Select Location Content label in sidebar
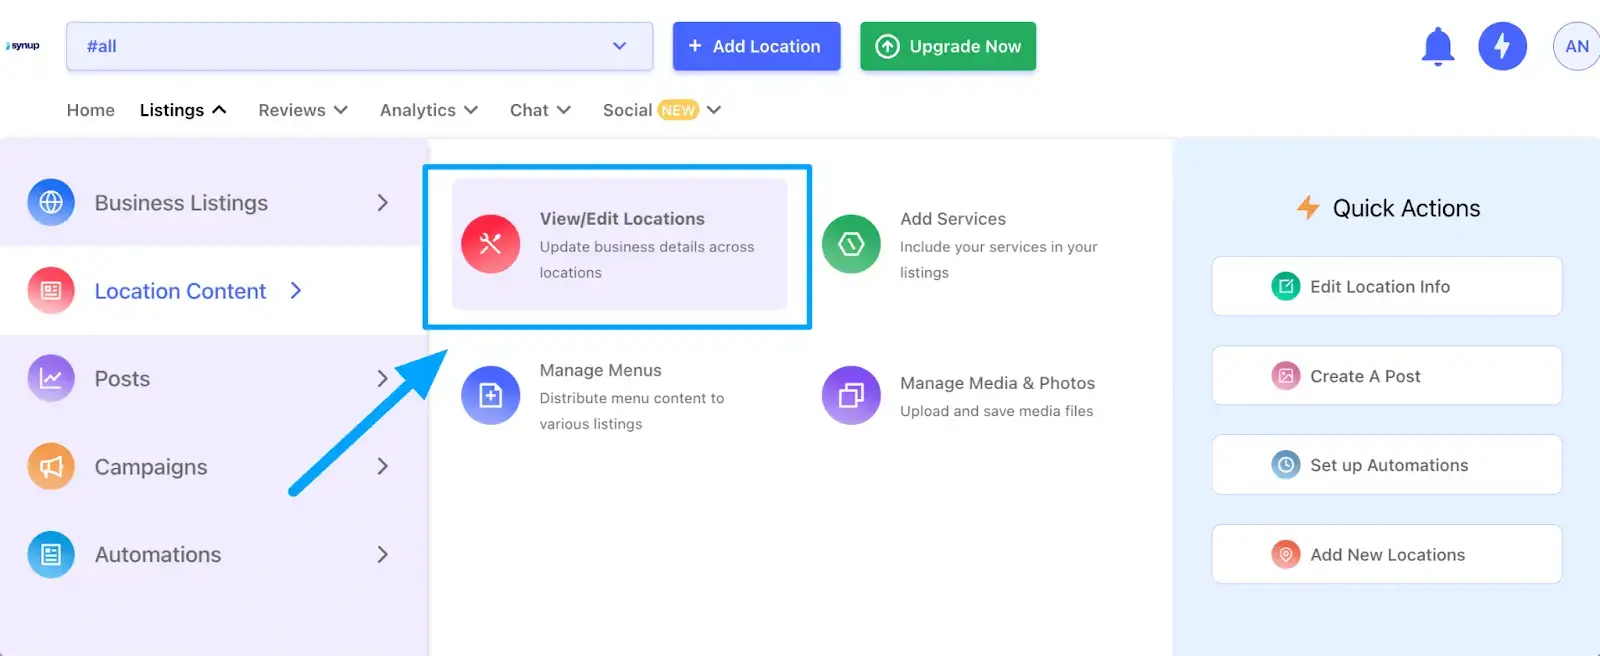The image size is (1600, 656). point(180,291)
